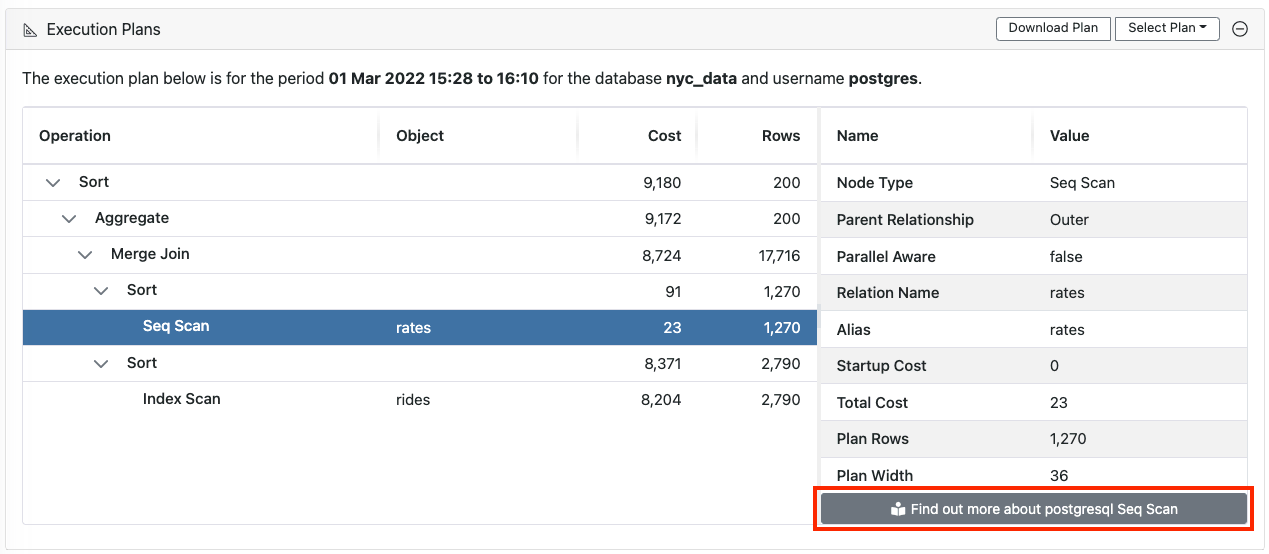
Task: Collapse the Sort node above Seq Scan
Action: point(101,290)
